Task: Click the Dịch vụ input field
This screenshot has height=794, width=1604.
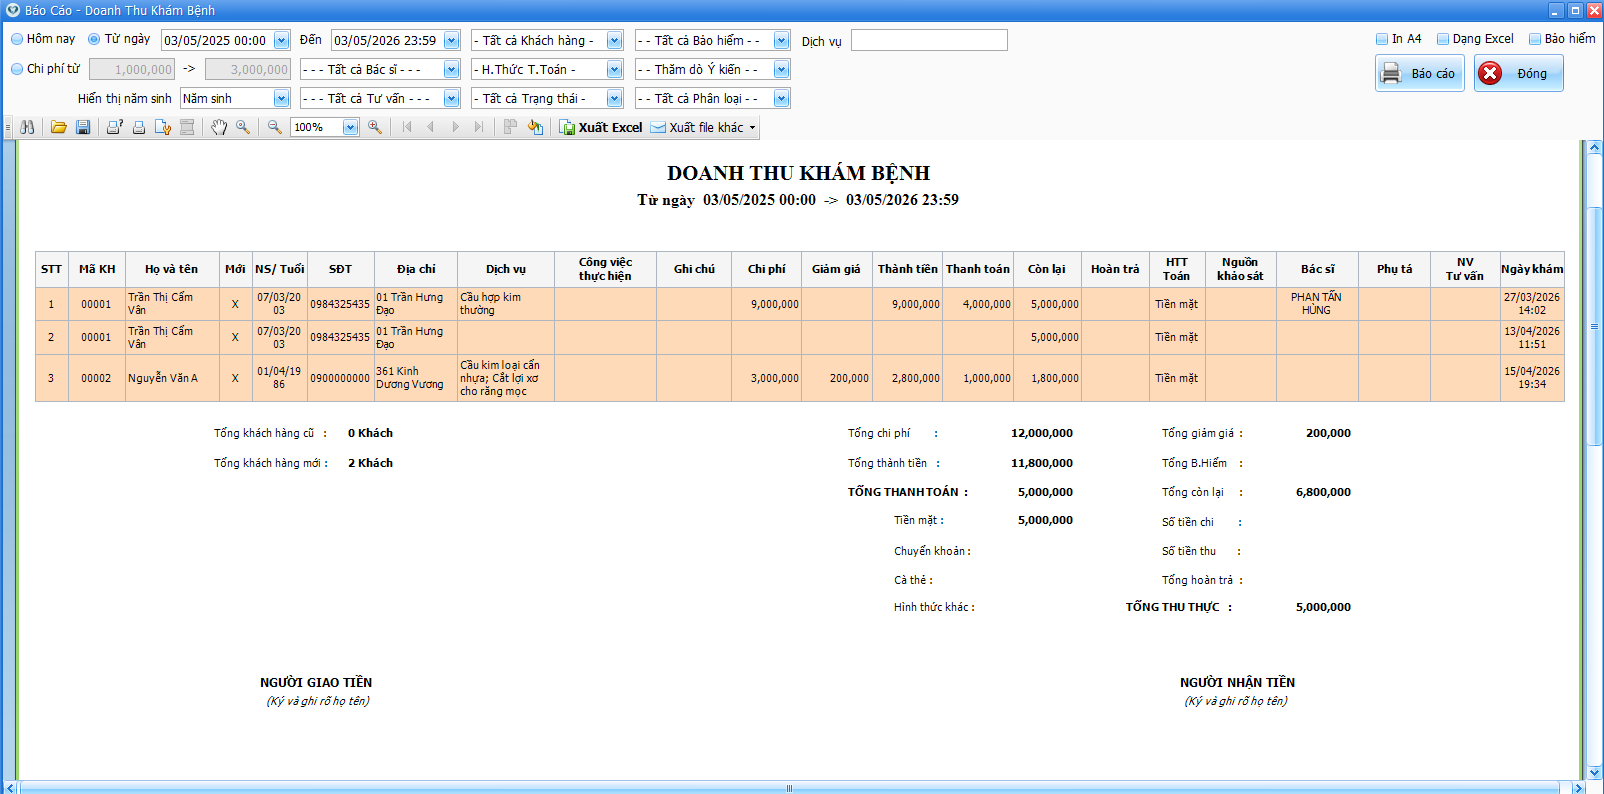Action: [929, 40]
